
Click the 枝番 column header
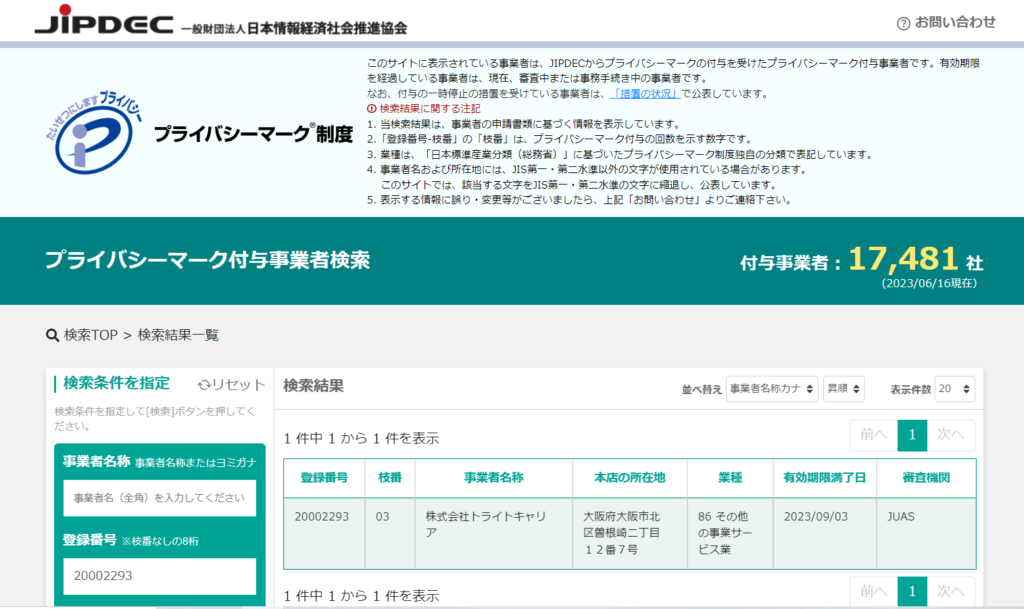click(x=390, y=478)
